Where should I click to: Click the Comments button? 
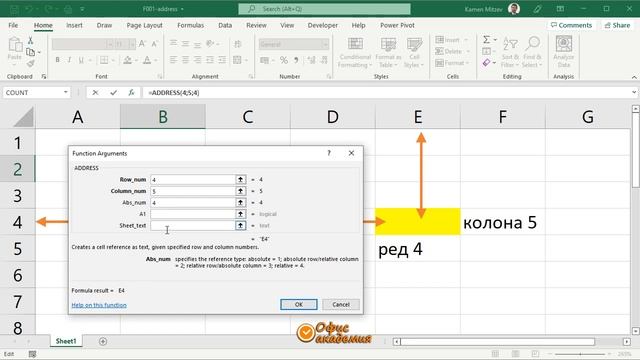[571, 25]
